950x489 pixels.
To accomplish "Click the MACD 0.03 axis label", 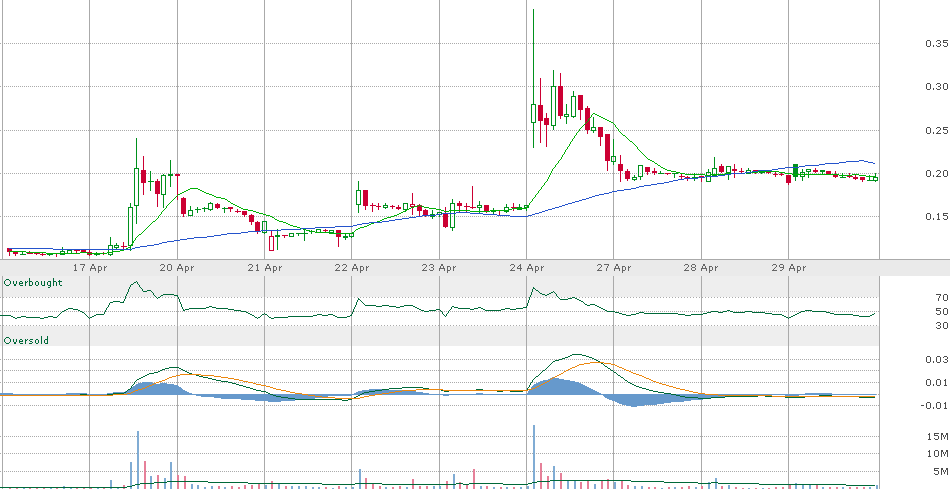I will click(x=937, y=360).
